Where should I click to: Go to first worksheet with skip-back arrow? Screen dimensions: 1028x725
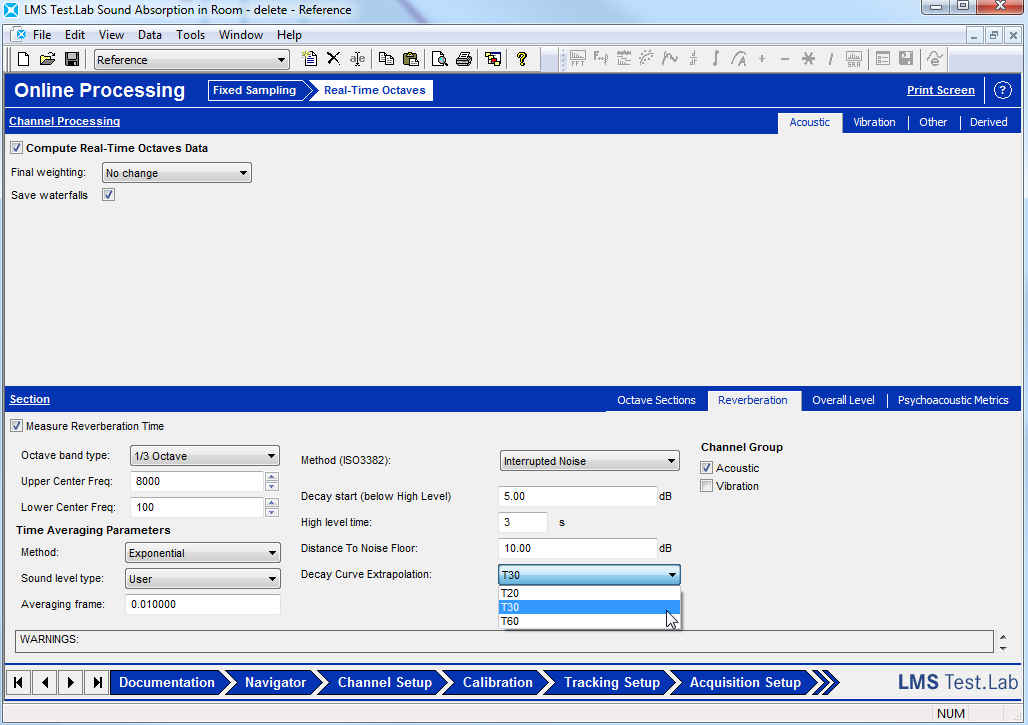(18, 682)
